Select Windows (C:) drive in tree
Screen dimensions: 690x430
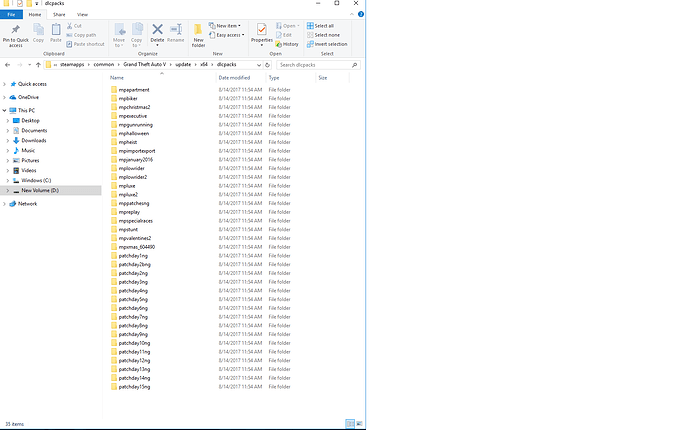pos(36,180)
